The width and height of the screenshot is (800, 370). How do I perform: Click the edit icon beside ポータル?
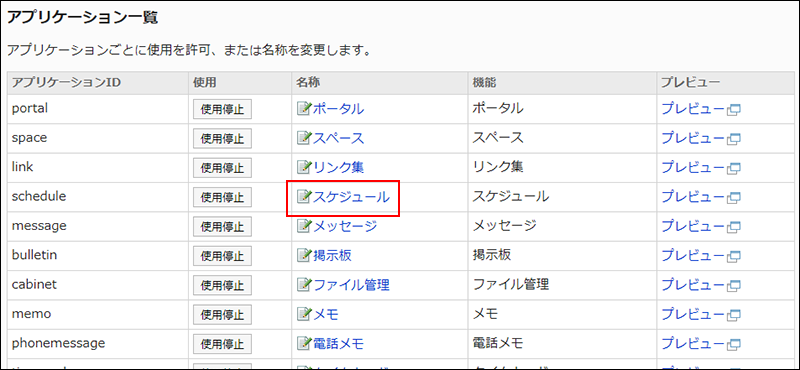[x=304, y=109]
